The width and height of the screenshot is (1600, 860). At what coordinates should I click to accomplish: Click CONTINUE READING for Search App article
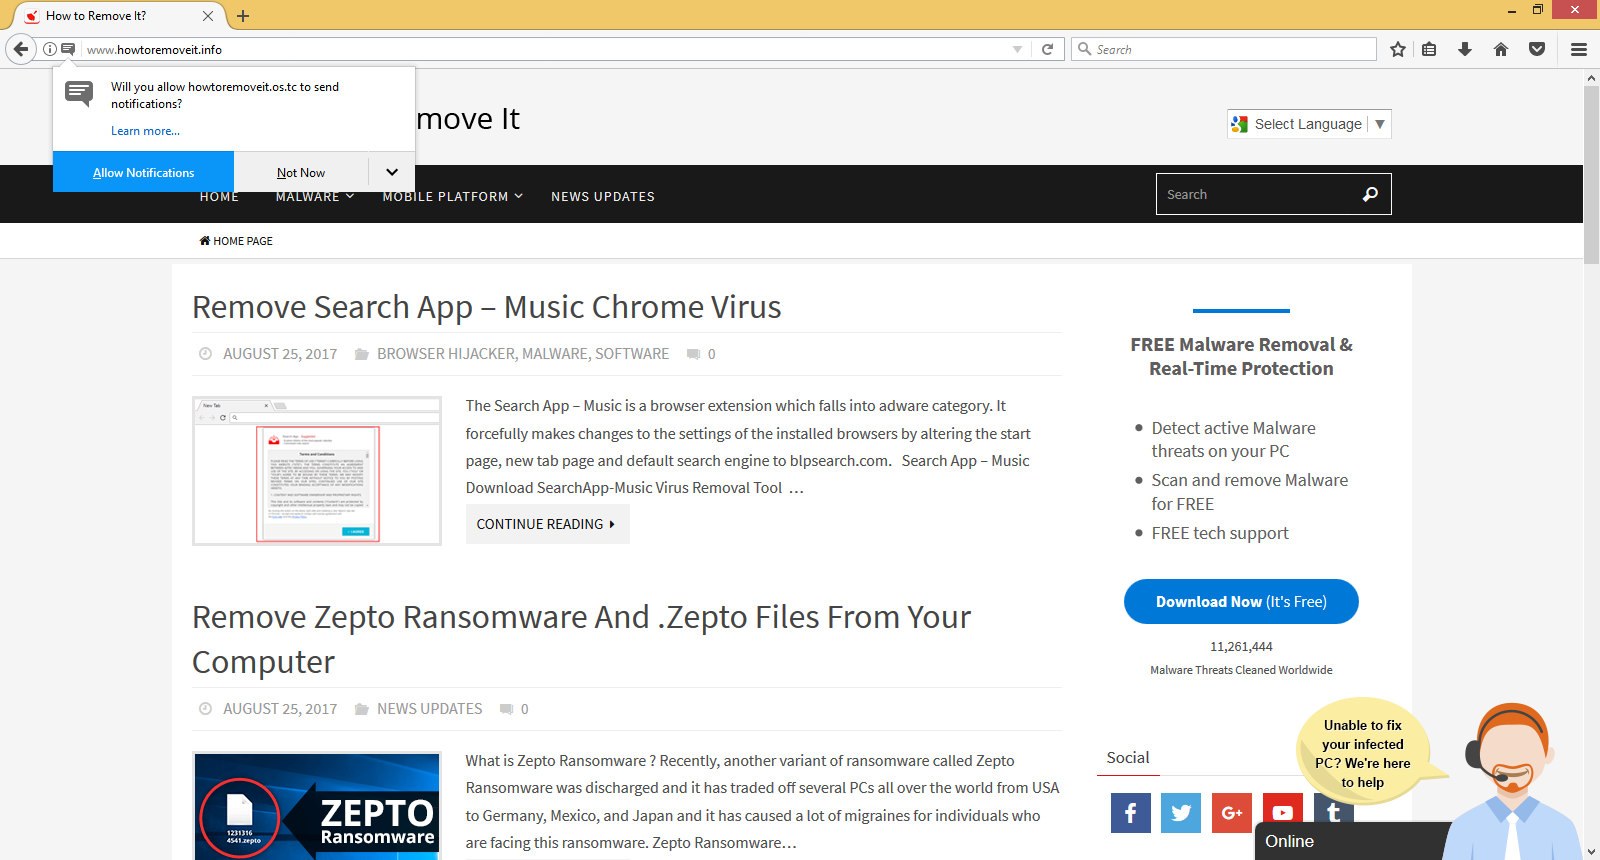(547, 524)
